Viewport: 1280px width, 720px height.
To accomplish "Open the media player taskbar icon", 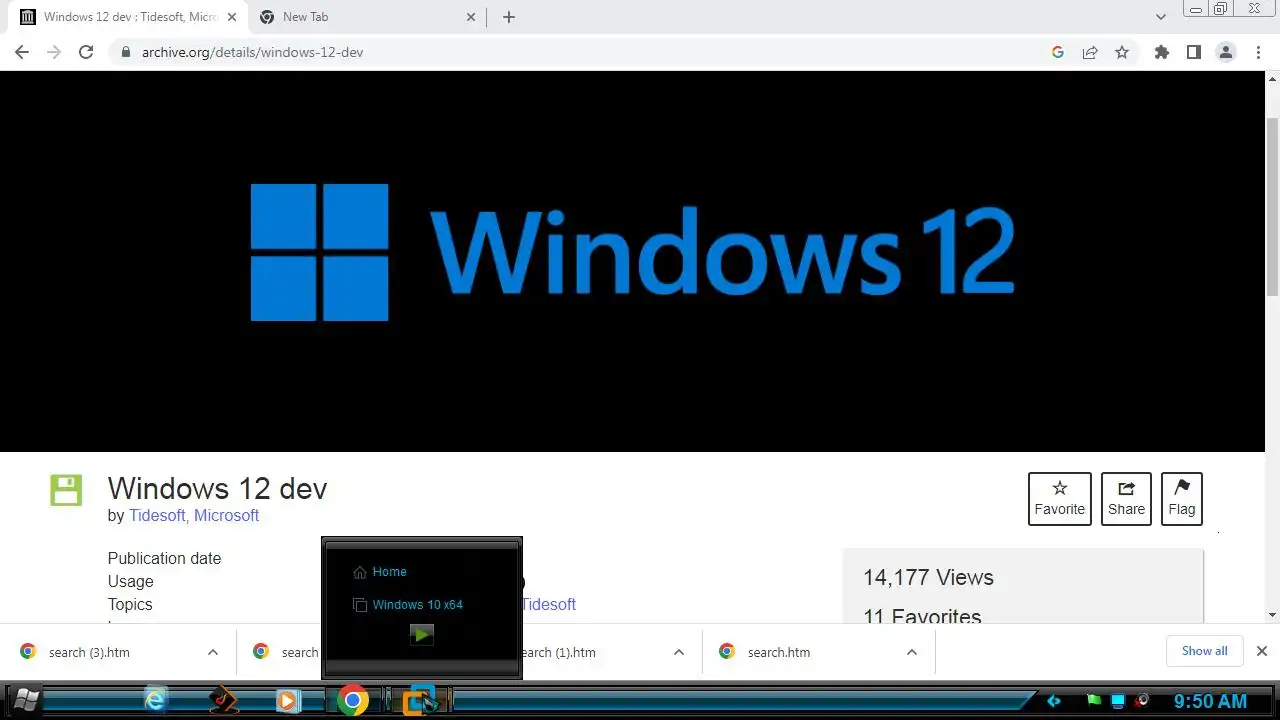I will tap(287, 700).
